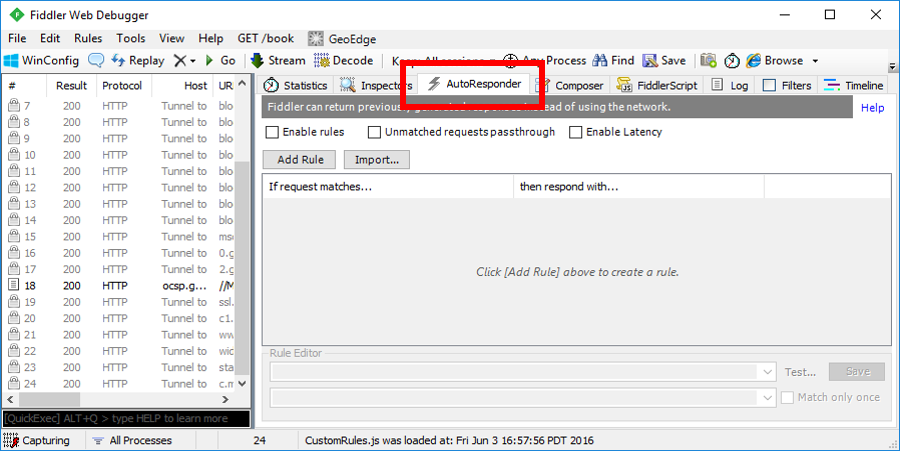Toggle the Enable Latency checkbox
900x451 pixels.
[x=575, y=132]
